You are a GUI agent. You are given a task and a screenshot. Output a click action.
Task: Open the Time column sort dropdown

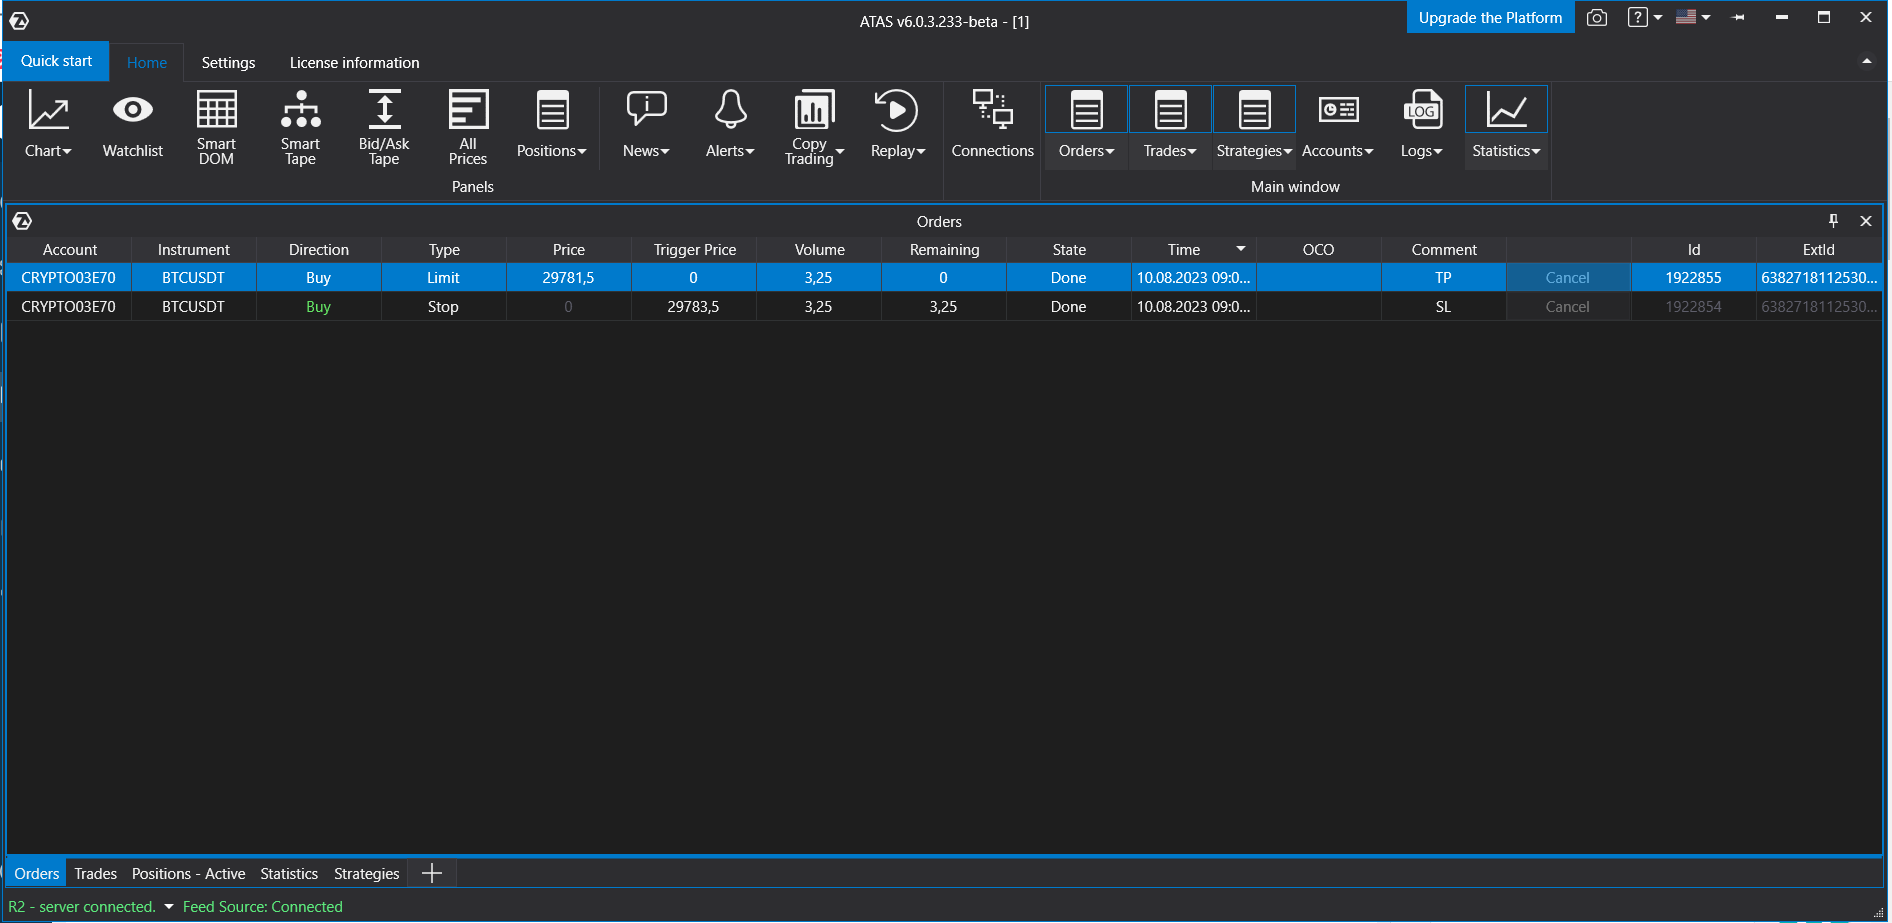(x=1240, y=249)
